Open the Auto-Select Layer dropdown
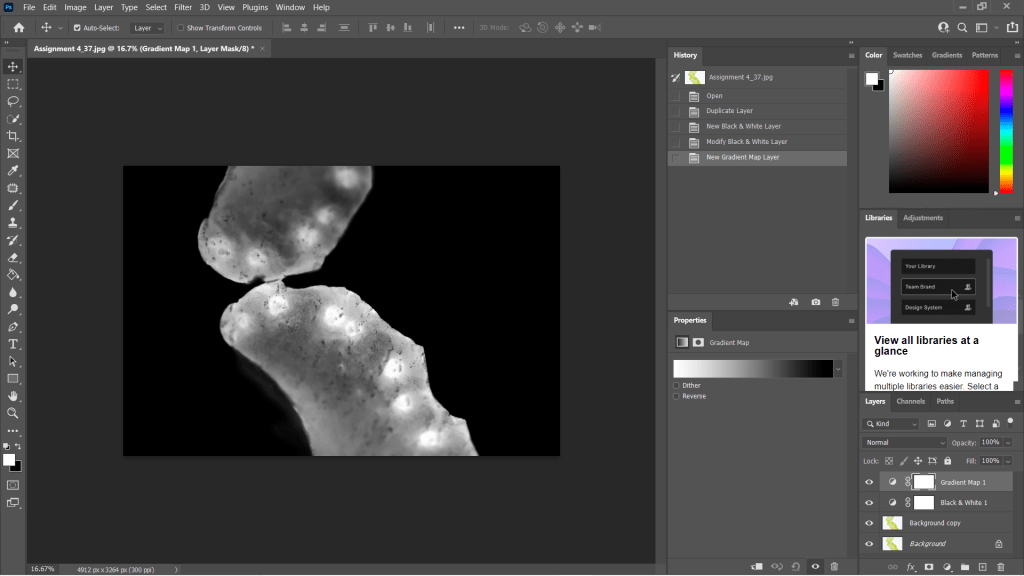The image size is (1024, 576). pyautogui.click(x=148, y=28)
